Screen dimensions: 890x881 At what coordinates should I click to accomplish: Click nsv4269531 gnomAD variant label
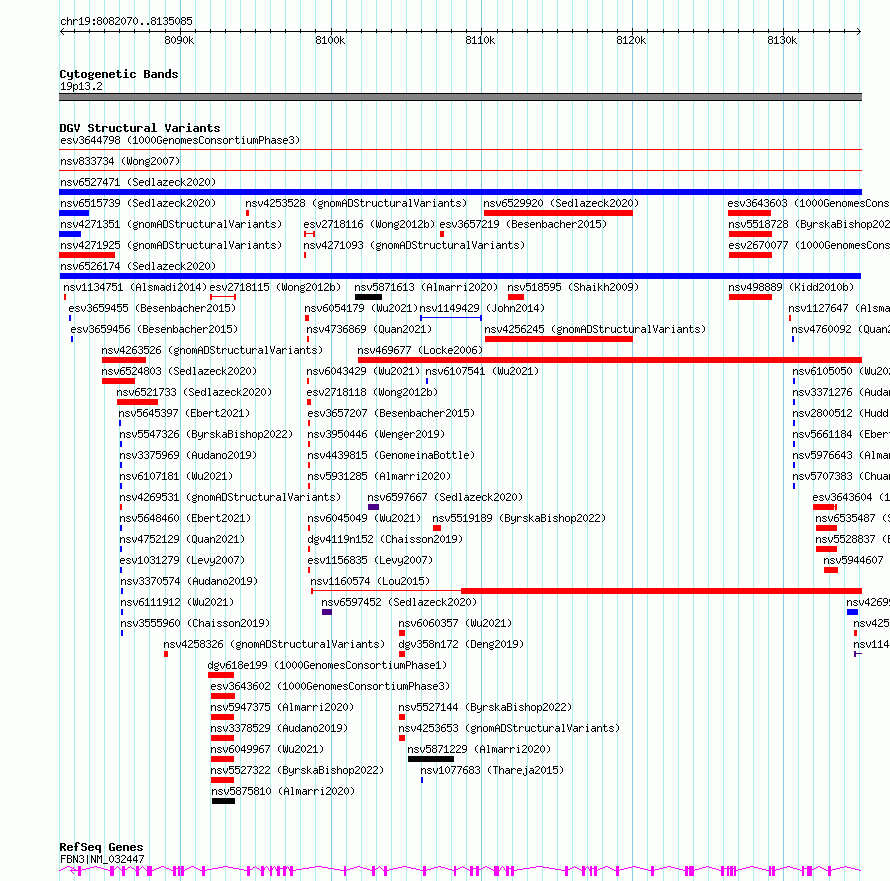230,497
